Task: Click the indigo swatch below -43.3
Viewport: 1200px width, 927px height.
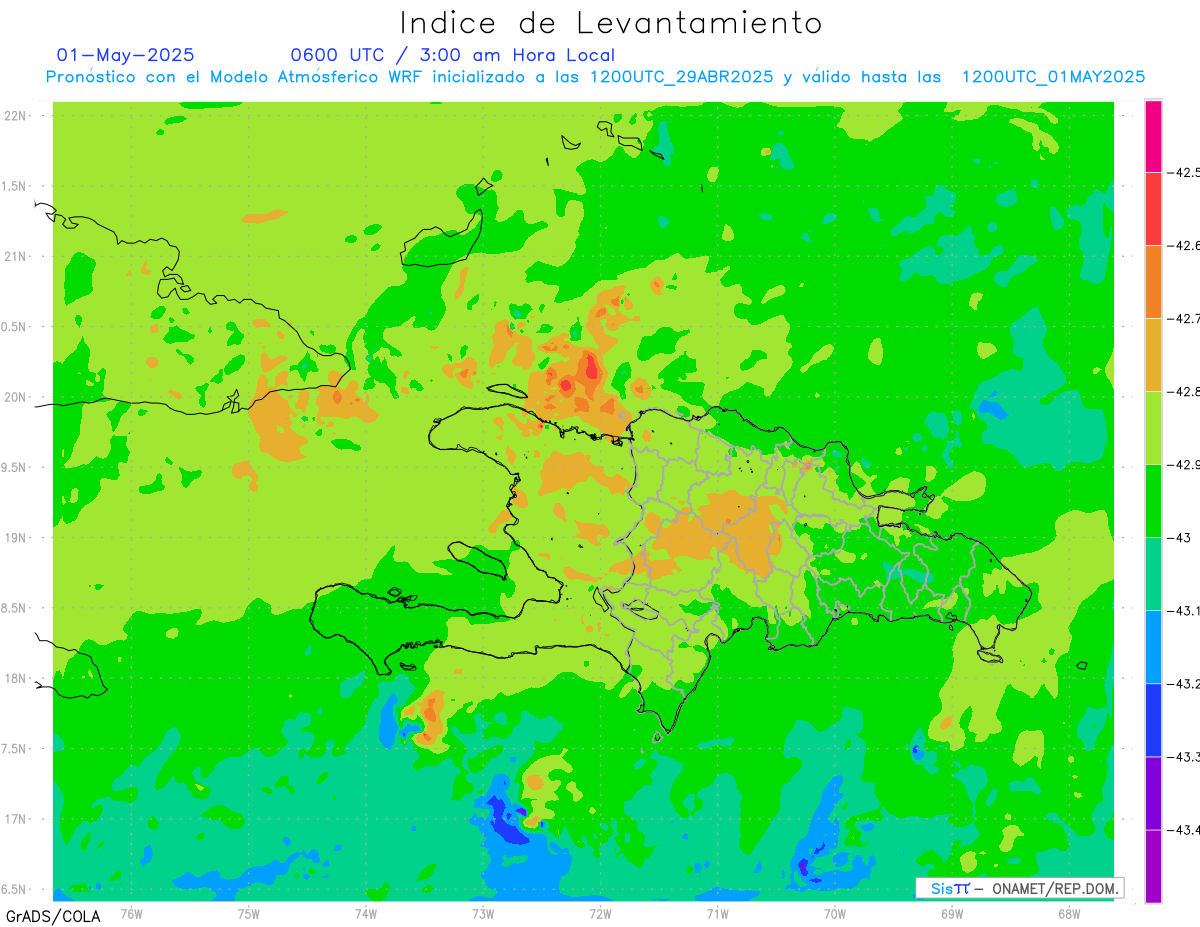Action: [x=1153, y=793]
